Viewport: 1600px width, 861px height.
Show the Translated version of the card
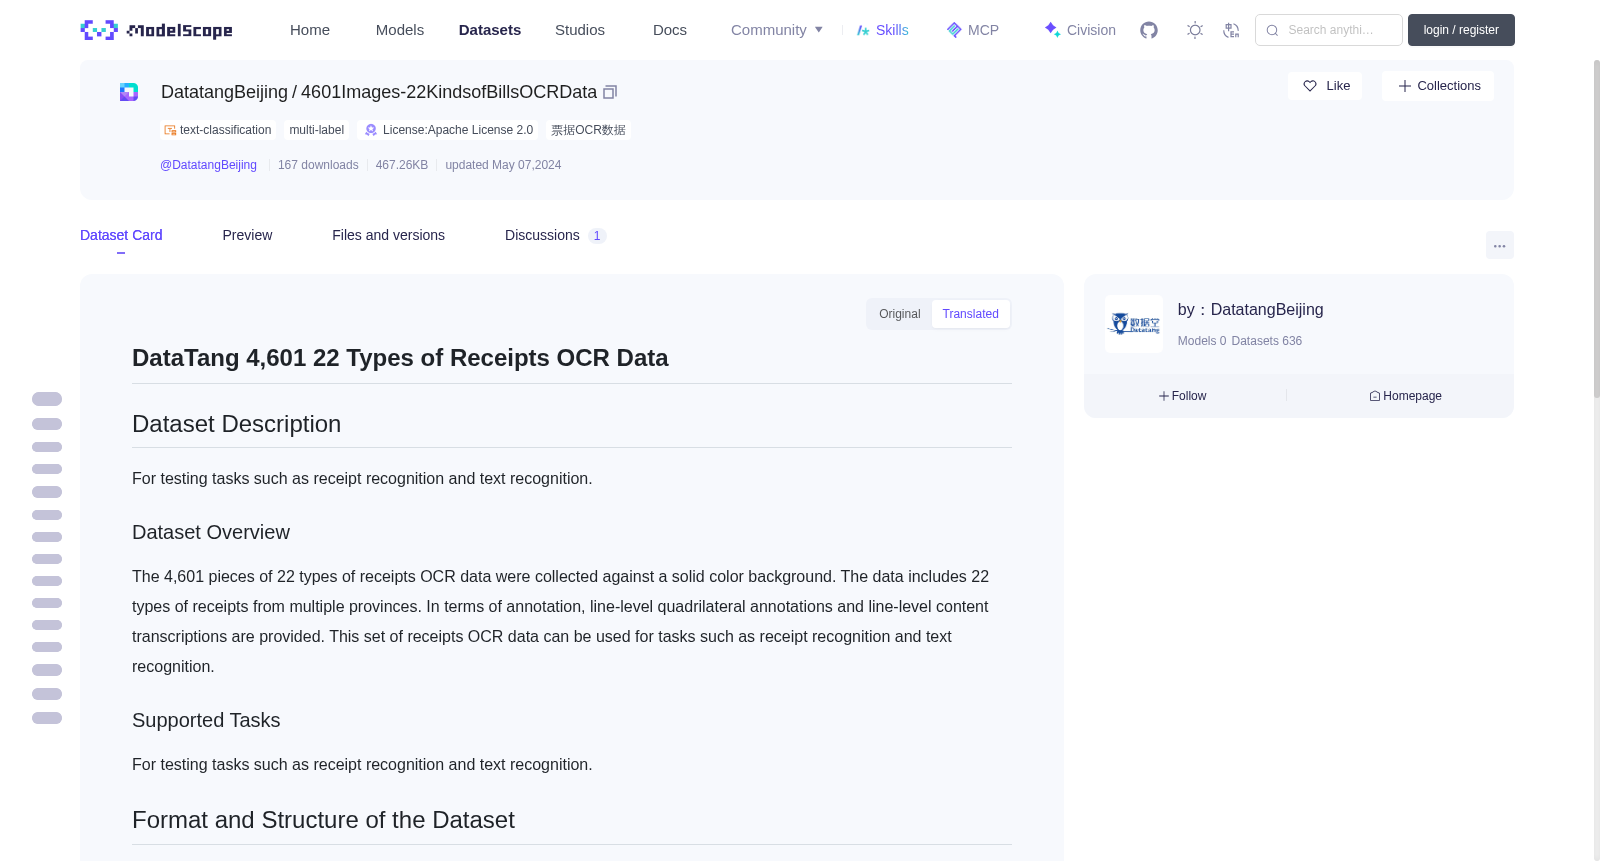point(970,314)
